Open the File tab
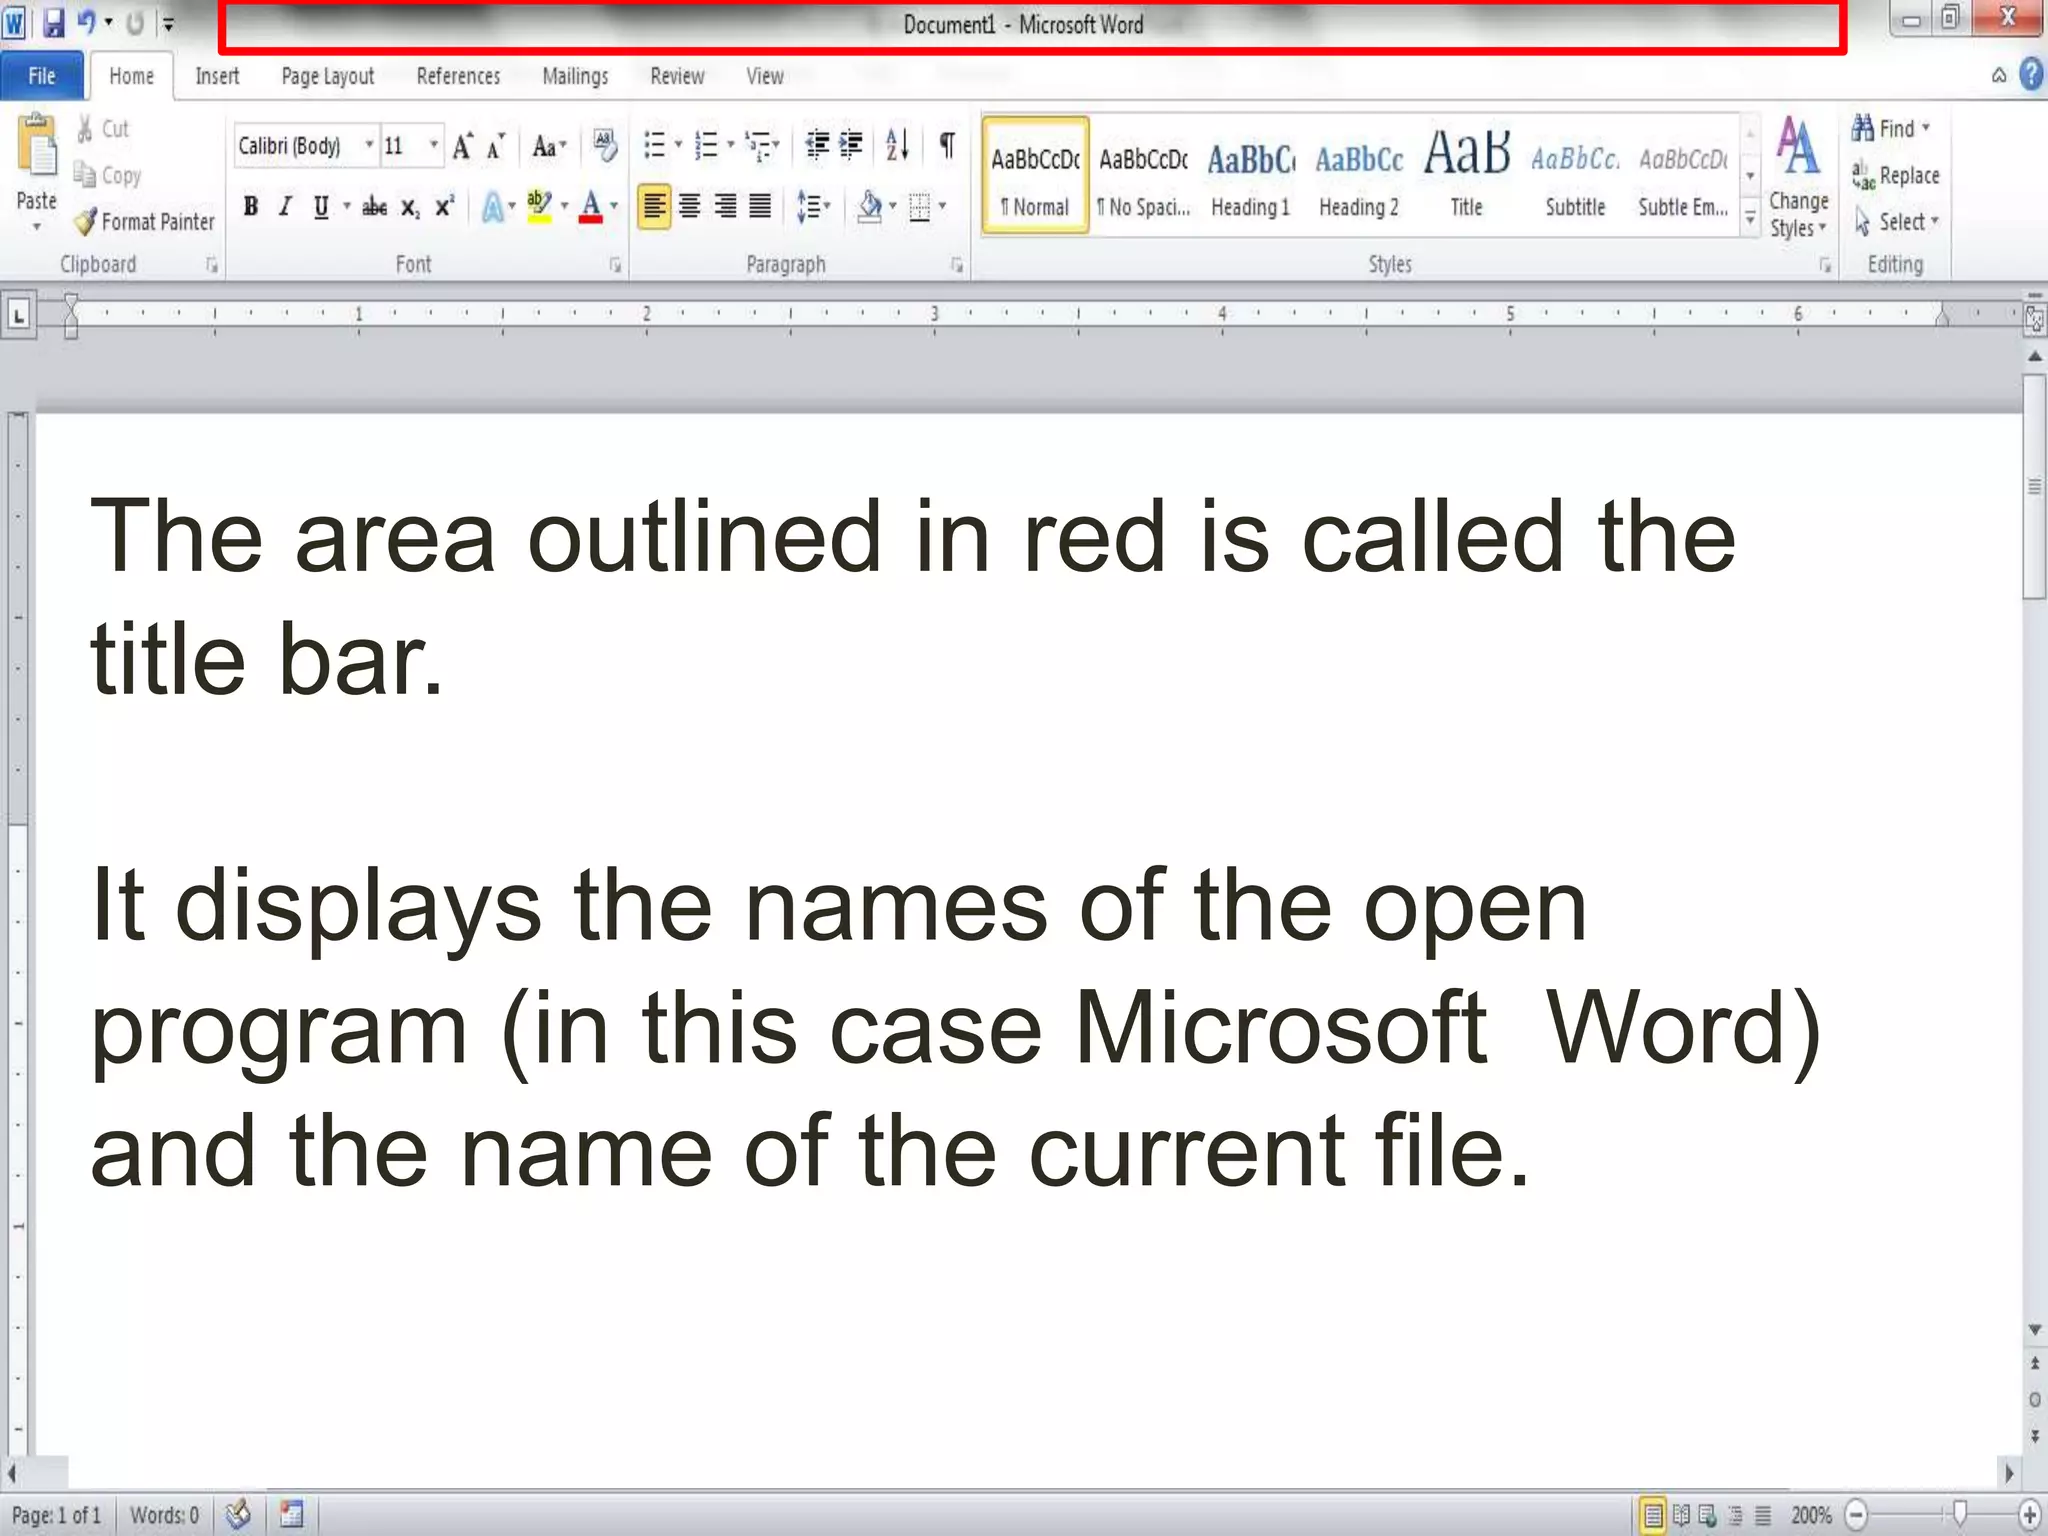This screenshot has width=2048, height=1536. 41,77
